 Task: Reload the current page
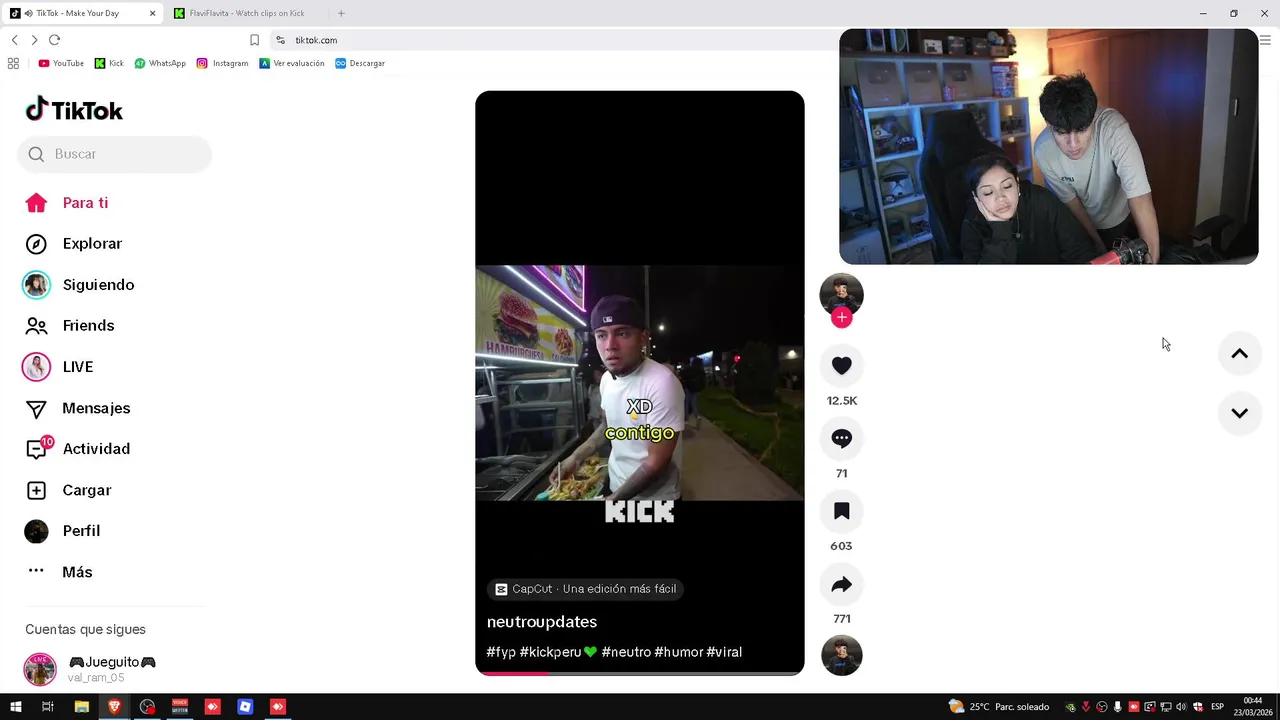[54, 40]
